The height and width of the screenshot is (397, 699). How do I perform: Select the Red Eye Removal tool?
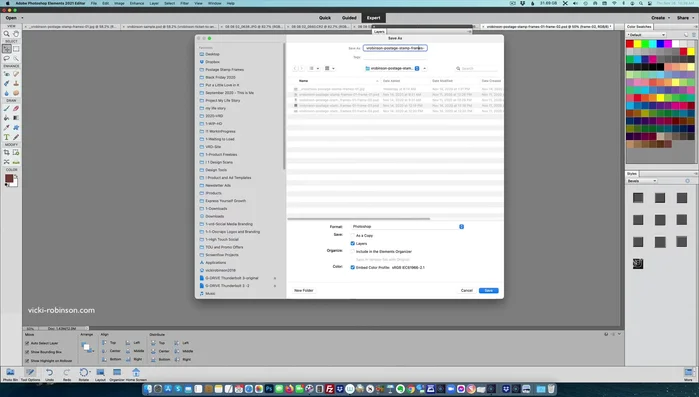[6, 74]
